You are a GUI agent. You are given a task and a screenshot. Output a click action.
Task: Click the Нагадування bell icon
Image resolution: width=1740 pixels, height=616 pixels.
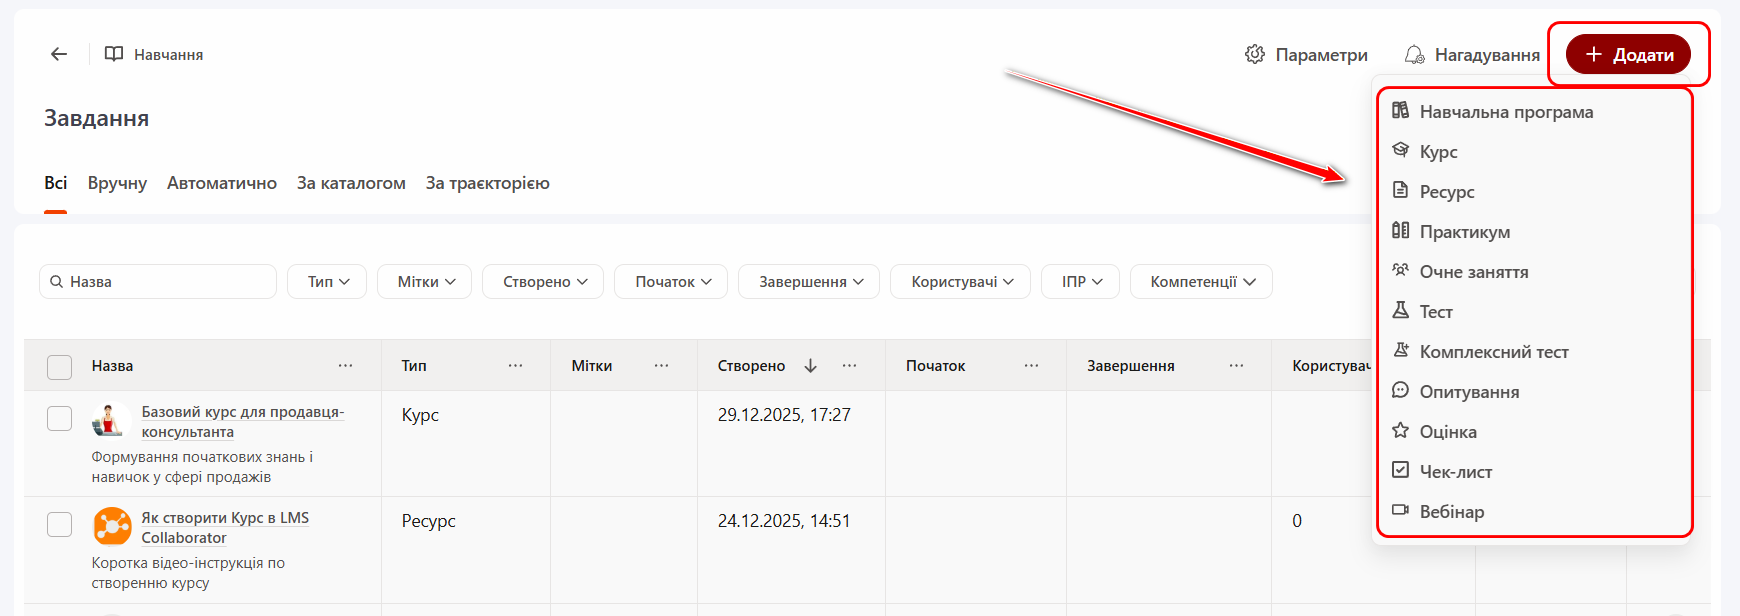pyautogui.click(x=1414, y=54)
